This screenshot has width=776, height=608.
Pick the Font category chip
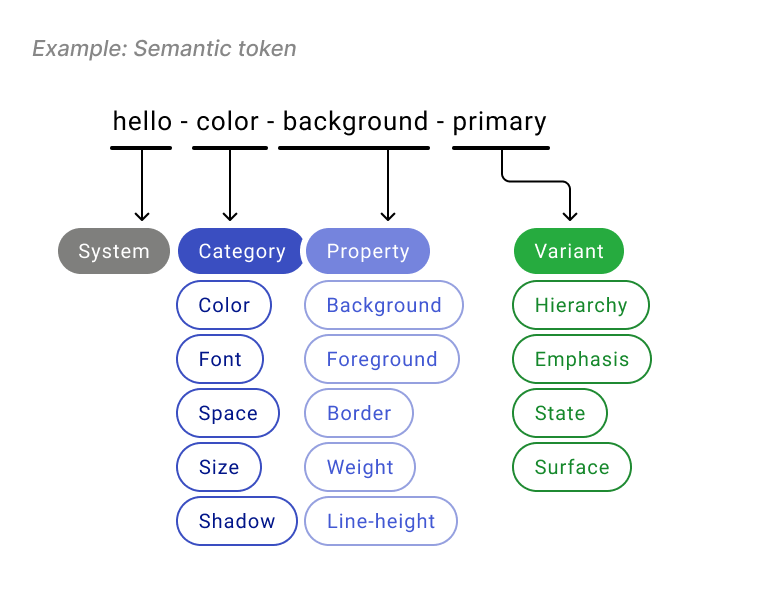coord(220,359)
